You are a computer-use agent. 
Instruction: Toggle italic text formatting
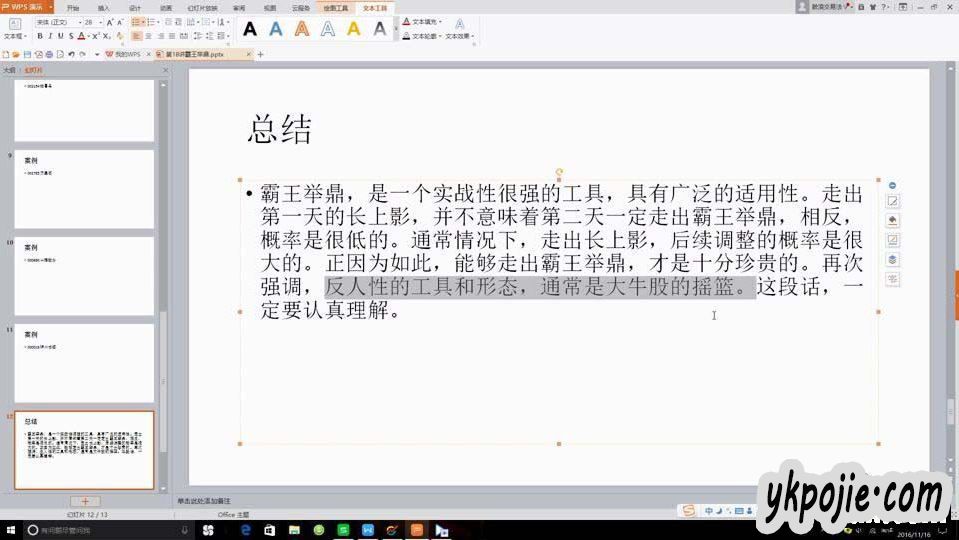[x=50, y=36]
